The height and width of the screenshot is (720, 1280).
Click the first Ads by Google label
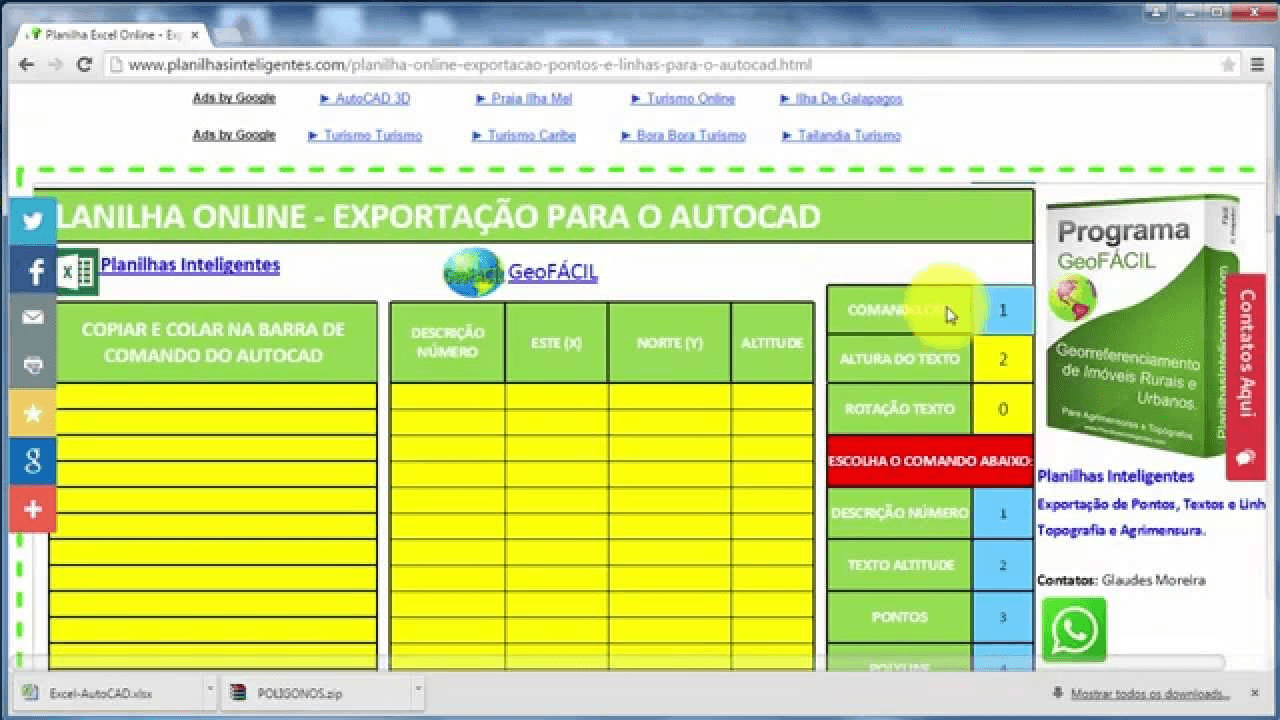pos(234,98)
